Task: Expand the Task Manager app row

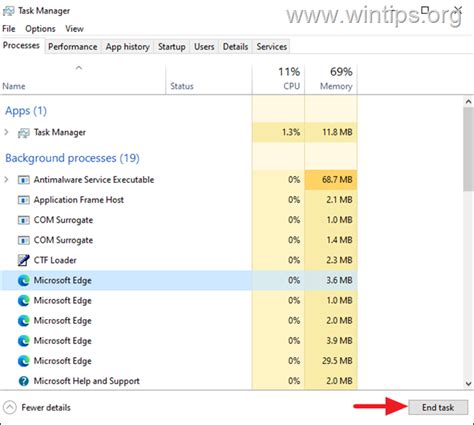Action: click(x=6, y=132)
